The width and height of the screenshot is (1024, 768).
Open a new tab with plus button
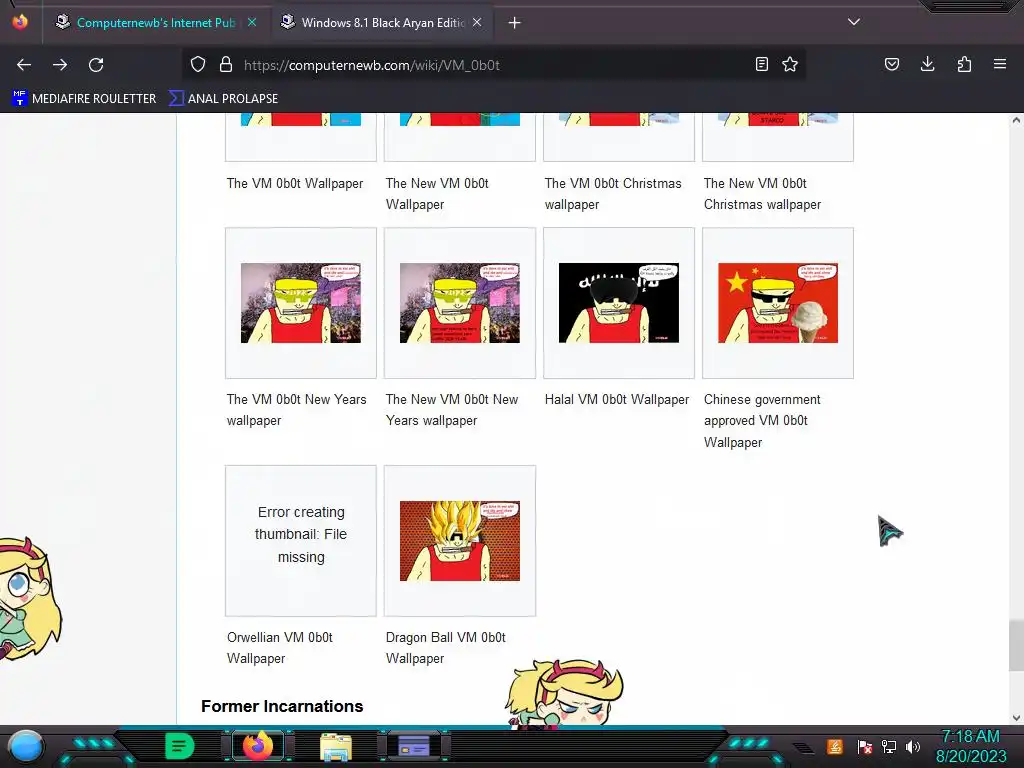coord(515,23)
